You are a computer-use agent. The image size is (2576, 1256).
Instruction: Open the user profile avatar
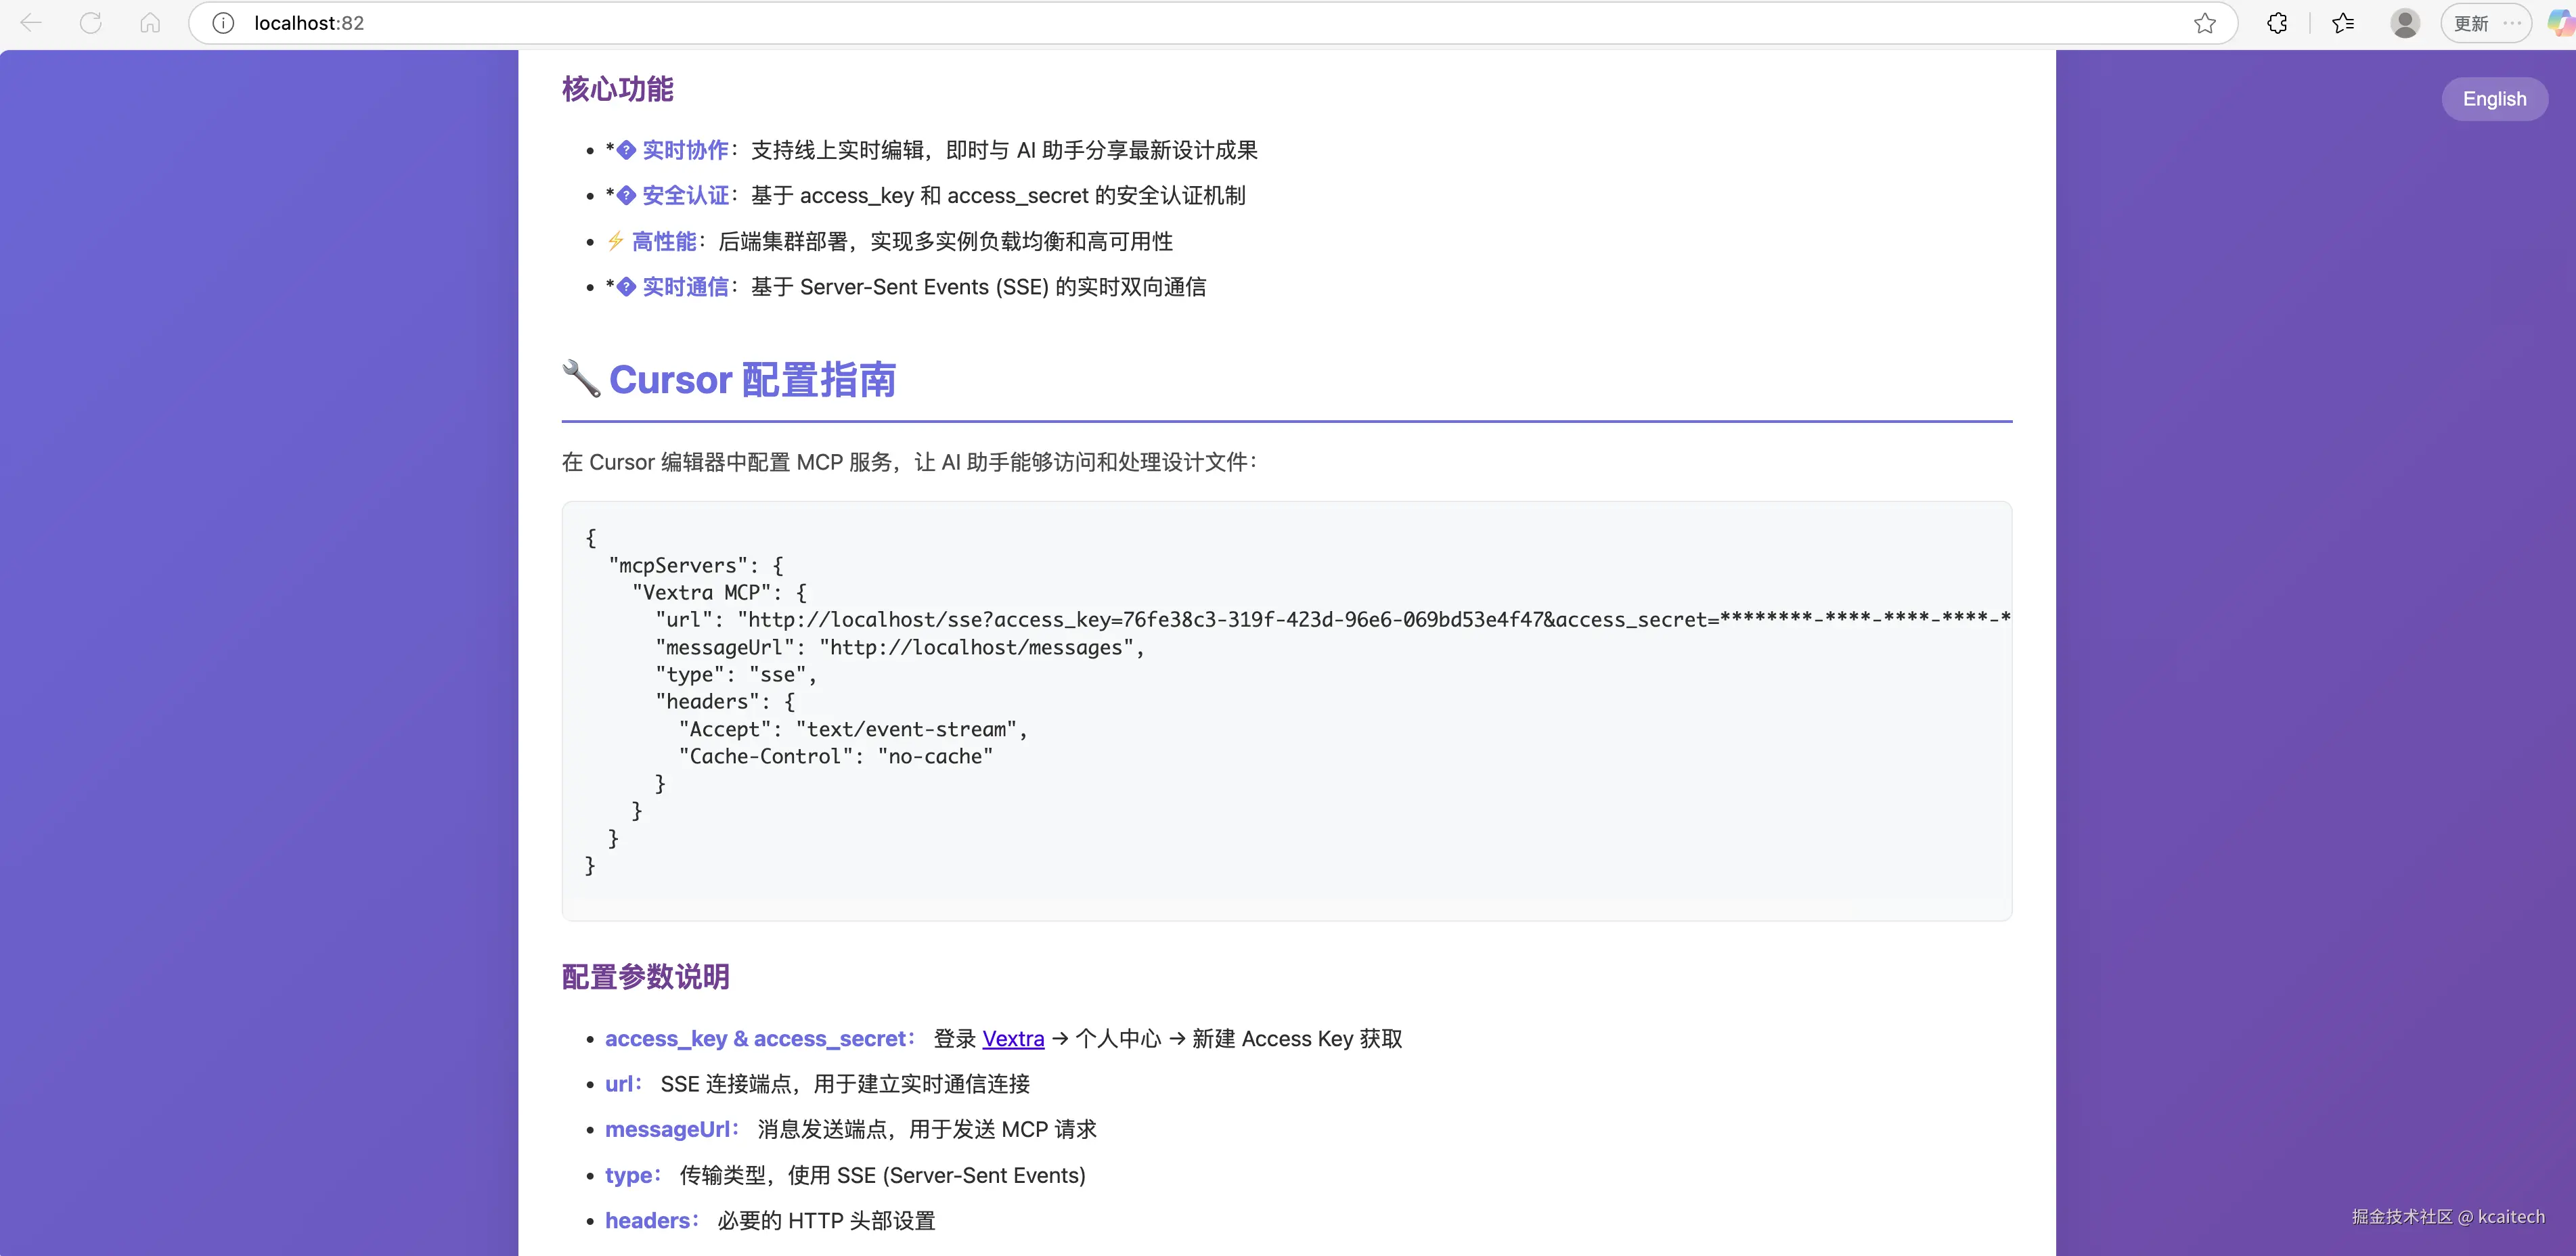point(2404,23)
